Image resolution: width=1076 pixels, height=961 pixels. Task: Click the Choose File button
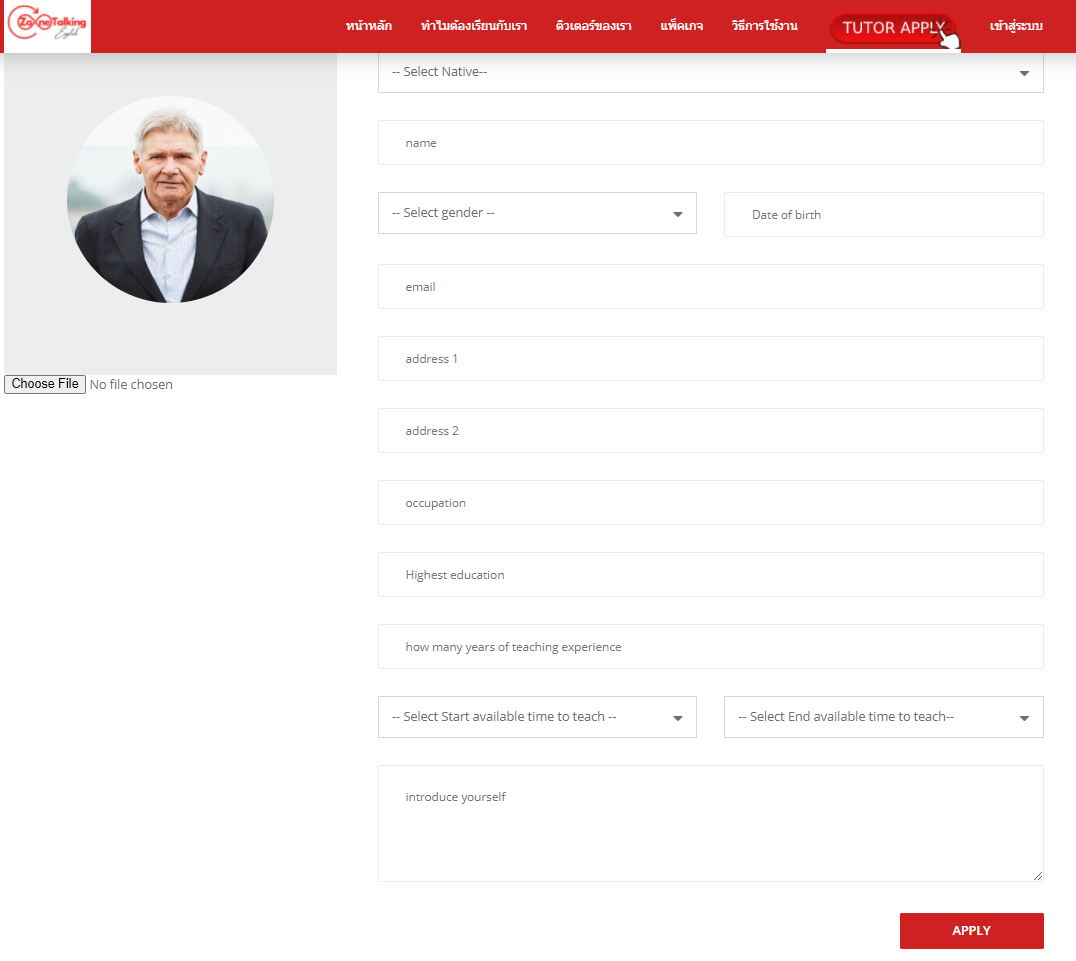point(45,384)
